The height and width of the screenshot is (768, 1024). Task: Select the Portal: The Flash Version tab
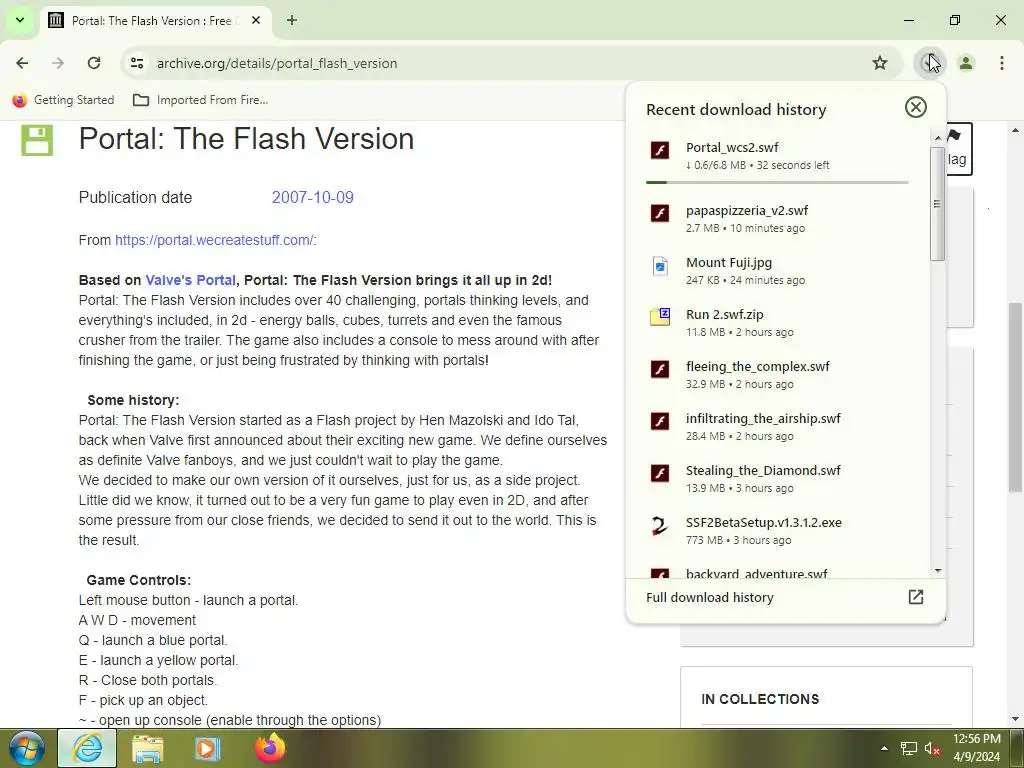(157, 21)
